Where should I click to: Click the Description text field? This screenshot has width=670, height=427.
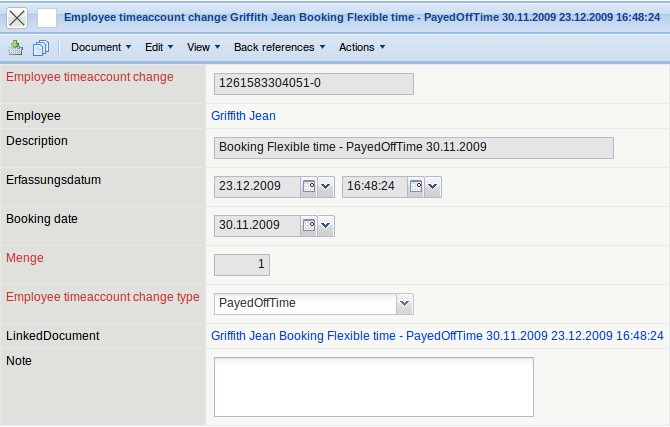point(413,147)
